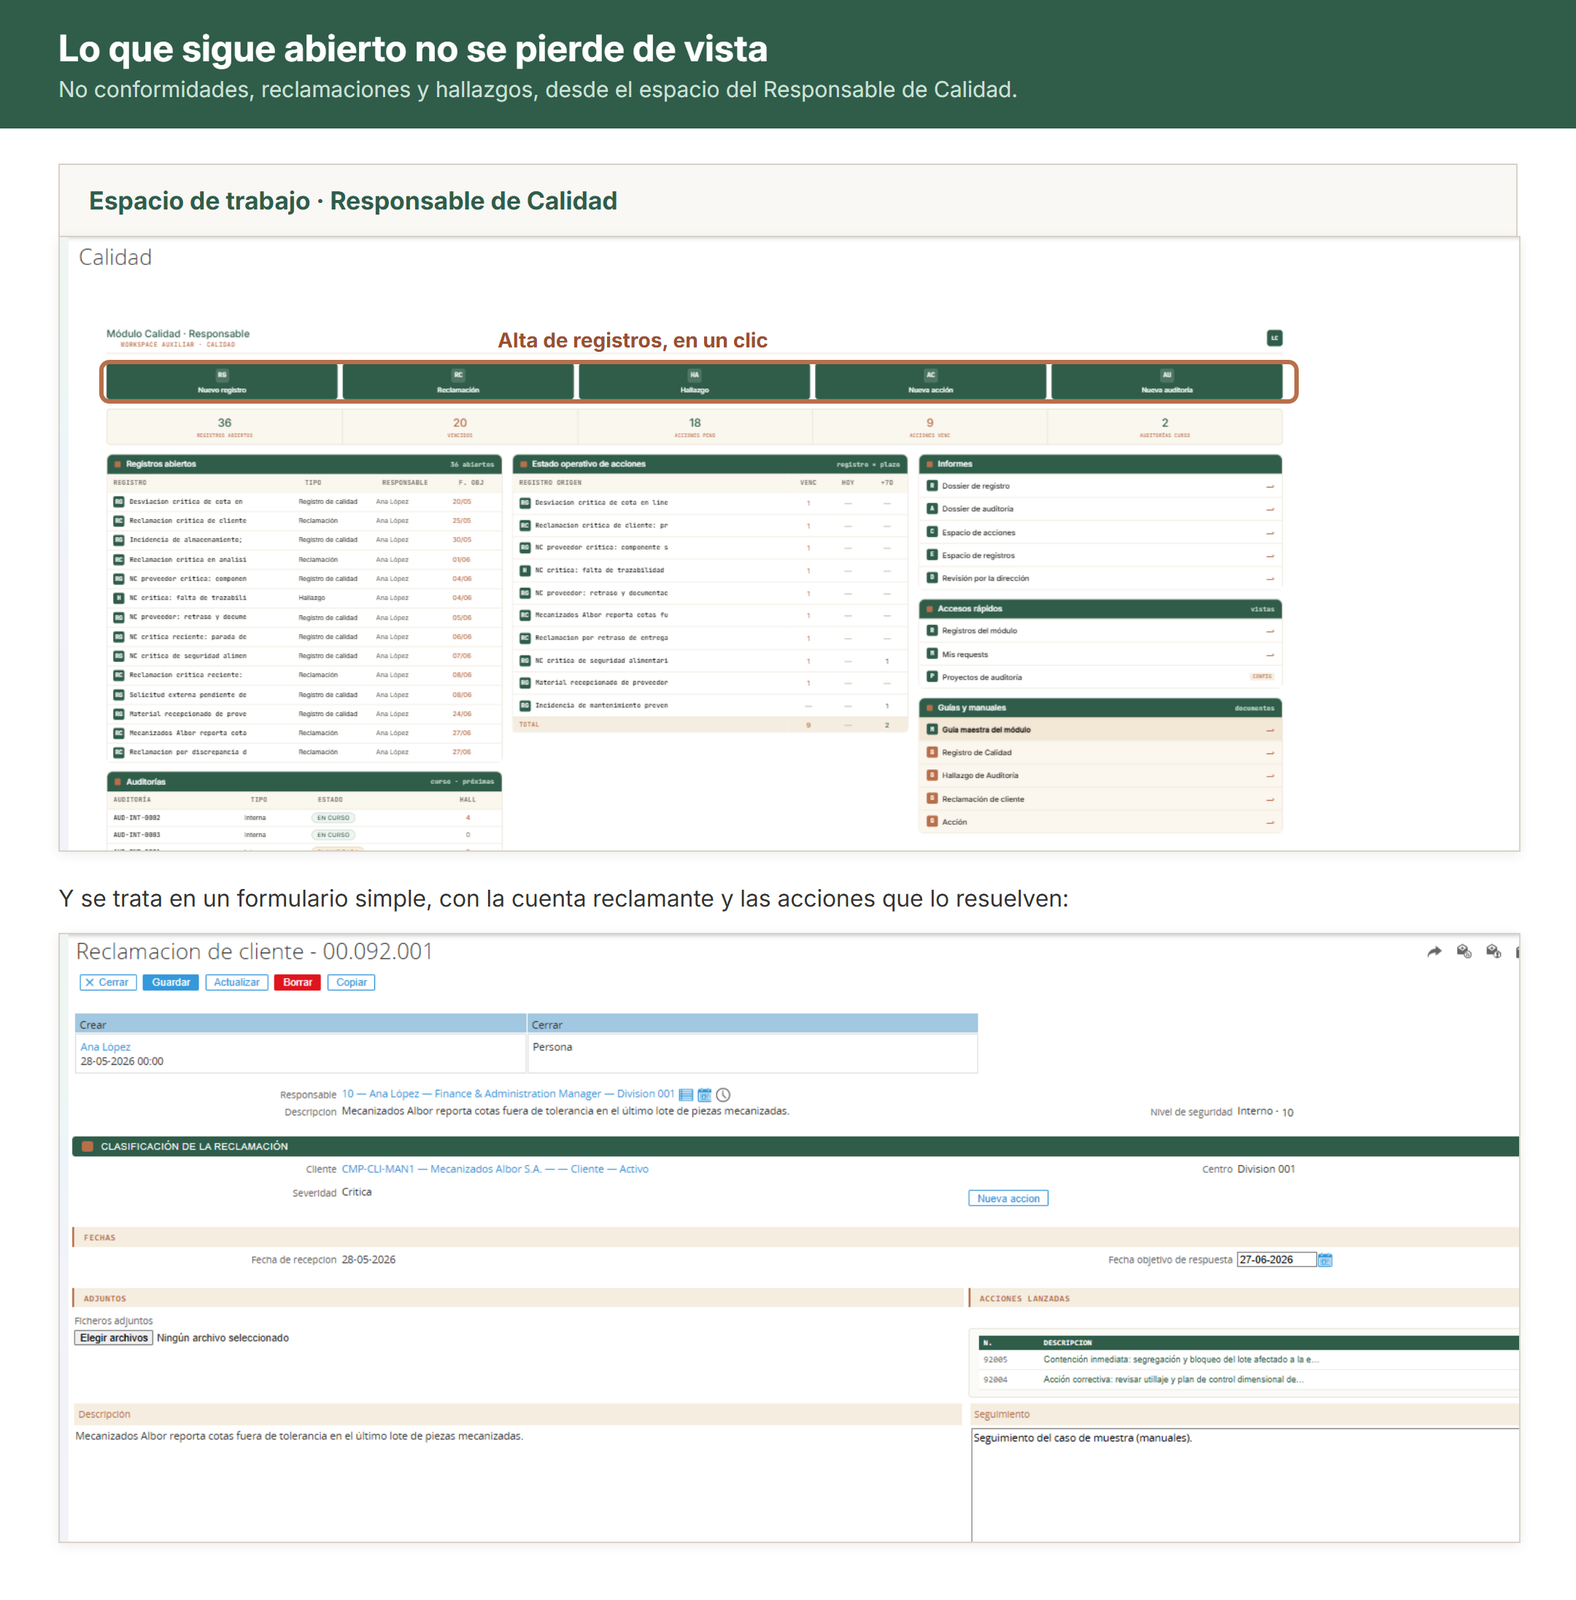
Task: Open the Reclamación de cliente guide
Action: pos(1100,799)
